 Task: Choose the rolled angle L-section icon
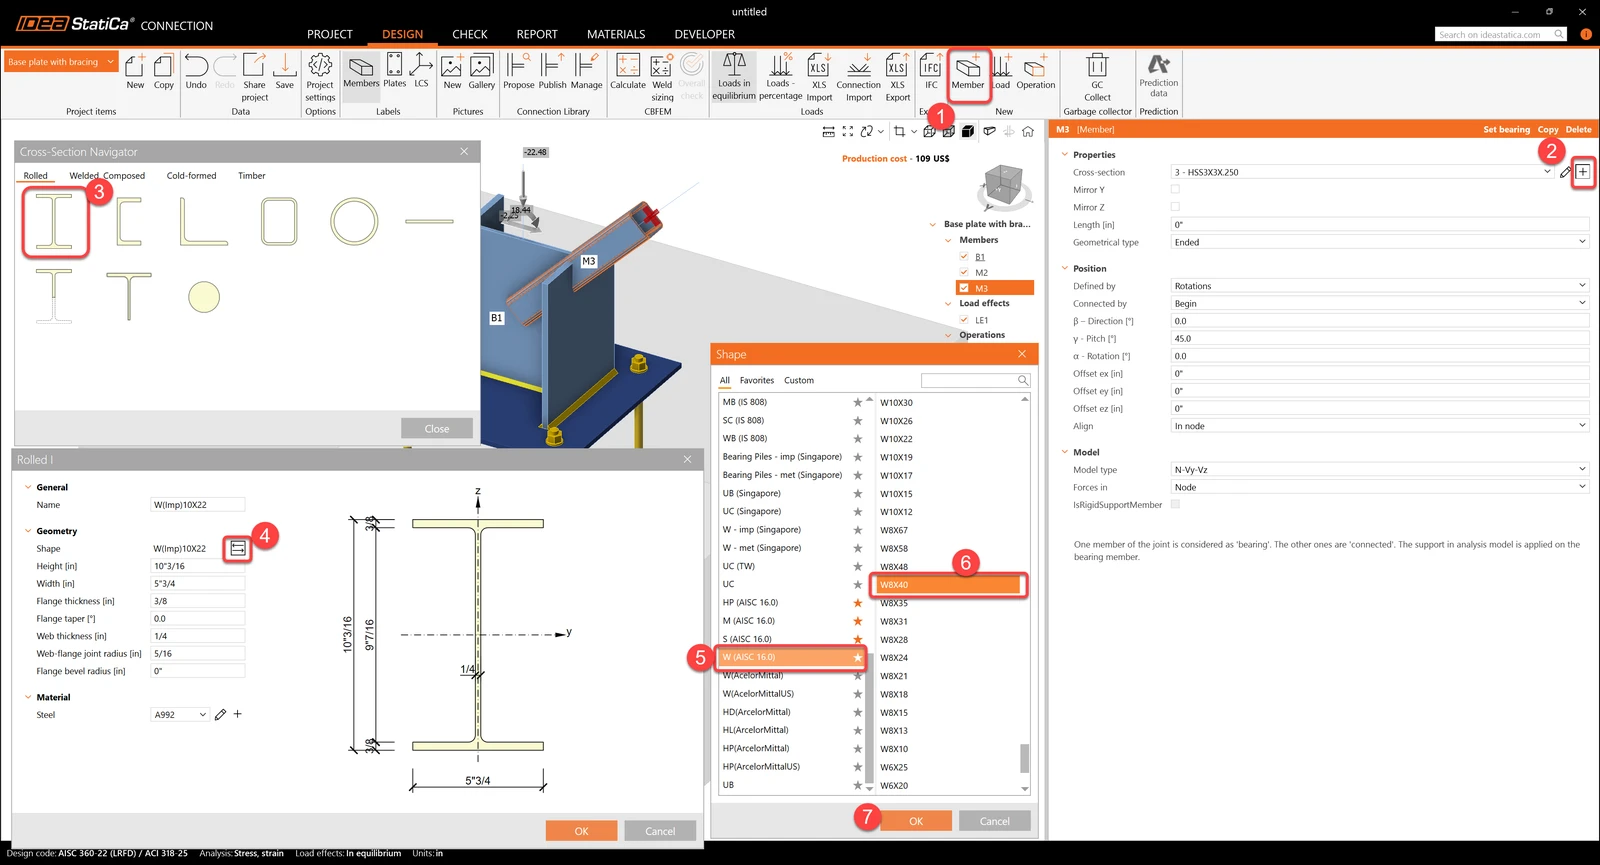coord(204,221)
